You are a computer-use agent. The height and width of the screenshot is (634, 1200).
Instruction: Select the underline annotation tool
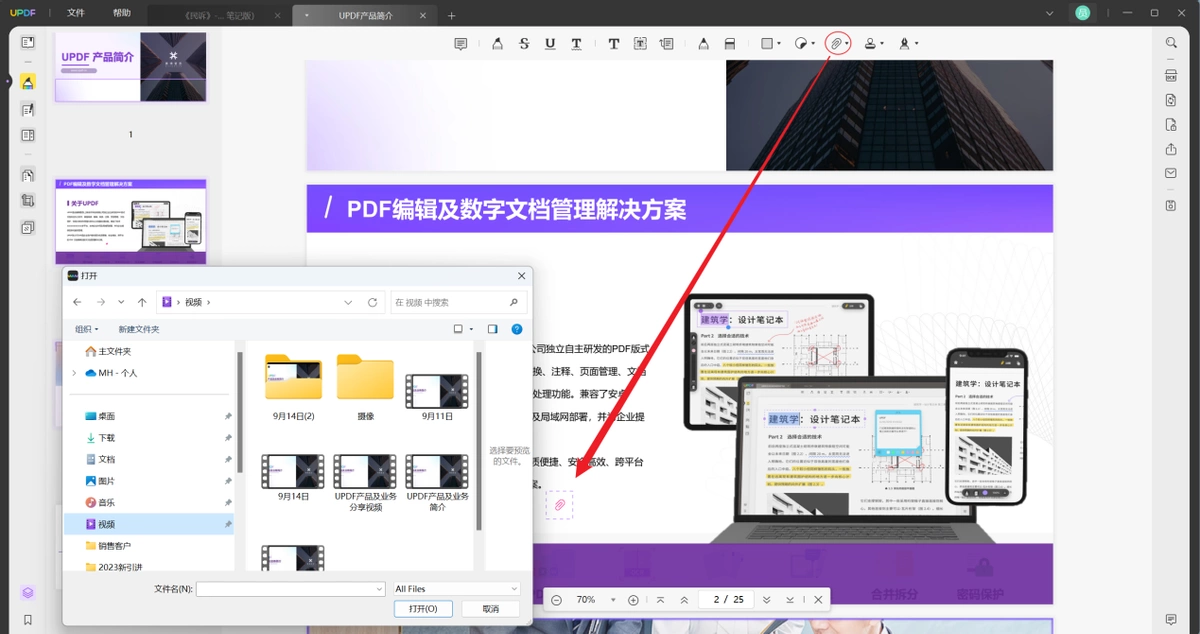point(550,44)
